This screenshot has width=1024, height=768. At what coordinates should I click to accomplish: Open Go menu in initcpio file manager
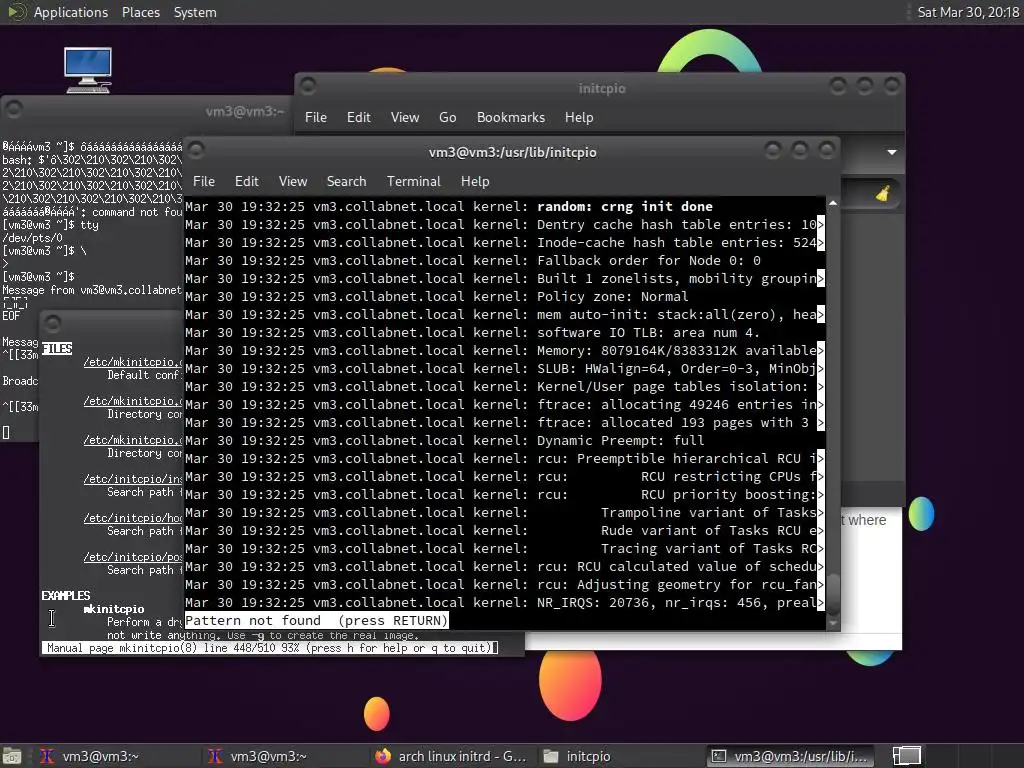(x=447, y=118)
